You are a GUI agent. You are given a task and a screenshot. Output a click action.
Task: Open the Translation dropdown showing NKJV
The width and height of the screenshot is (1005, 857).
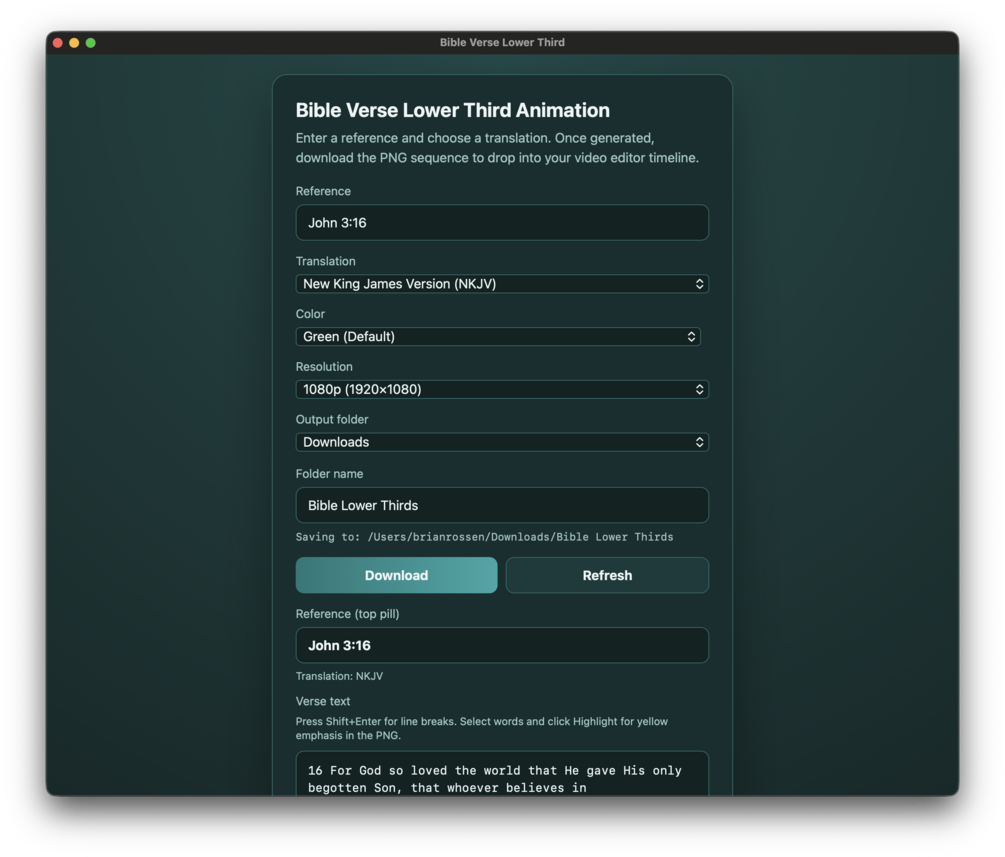pyautogui.click(x=502, y=284)
